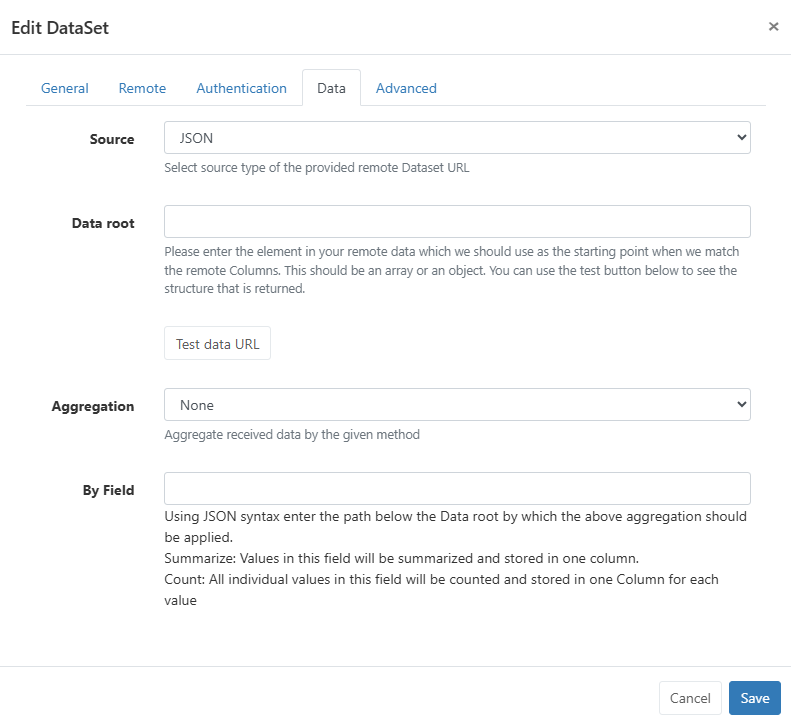Viewport: 791px width, 727px height.
Task: Switch to the General tab
Action: (x=65, y=88)
